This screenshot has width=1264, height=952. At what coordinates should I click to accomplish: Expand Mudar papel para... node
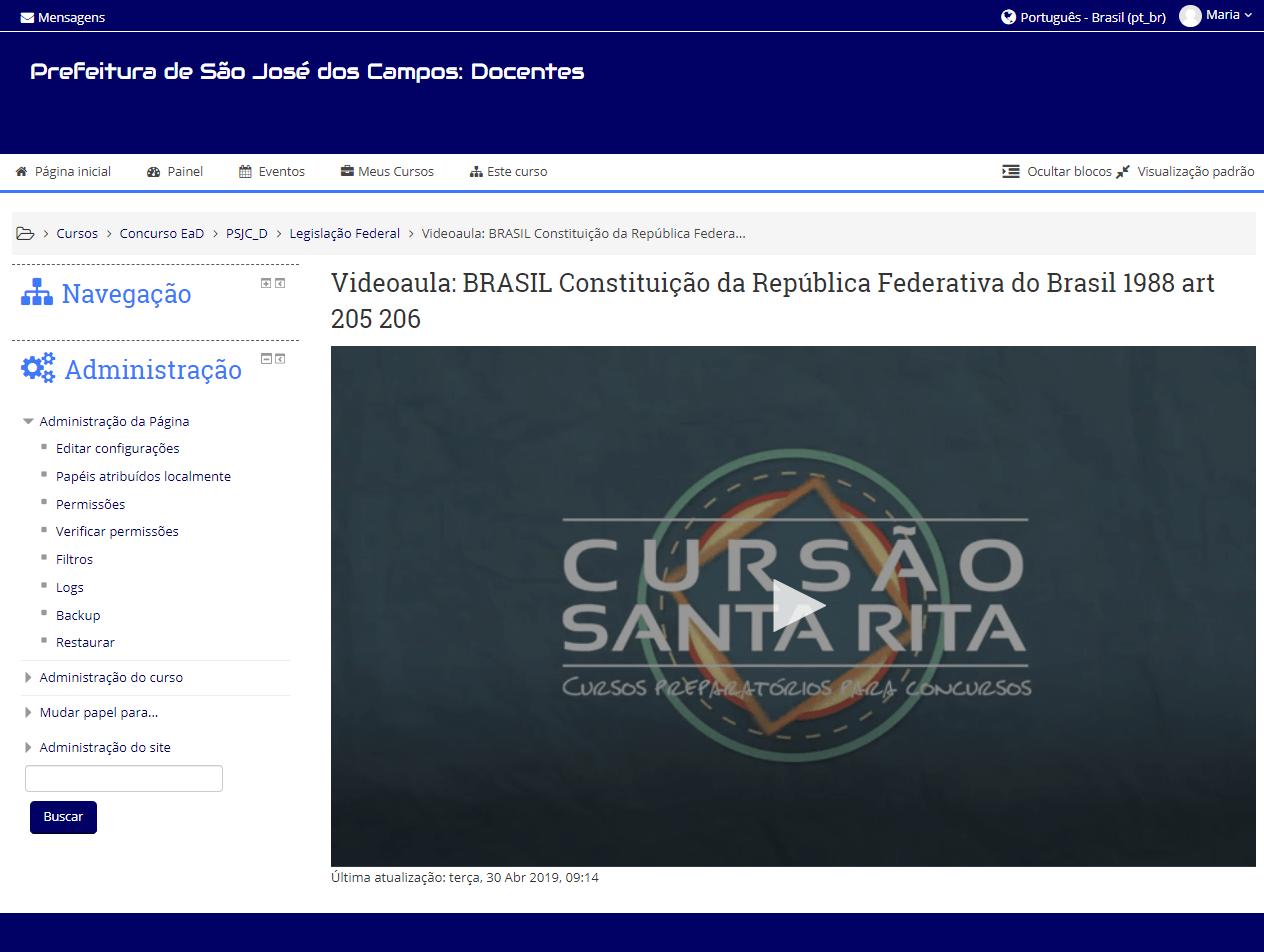[28, 712]
